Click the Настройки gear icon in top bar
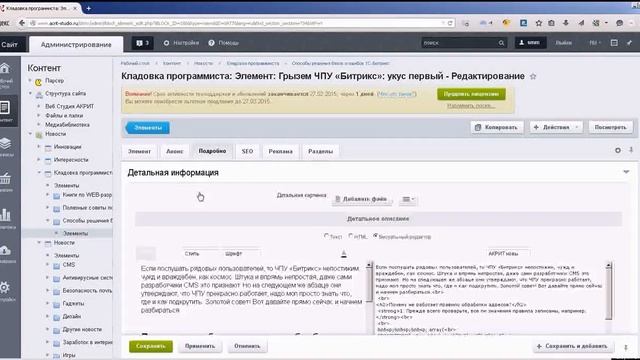The height and width of the screenshot is (360, 640). tap(166, 43)
